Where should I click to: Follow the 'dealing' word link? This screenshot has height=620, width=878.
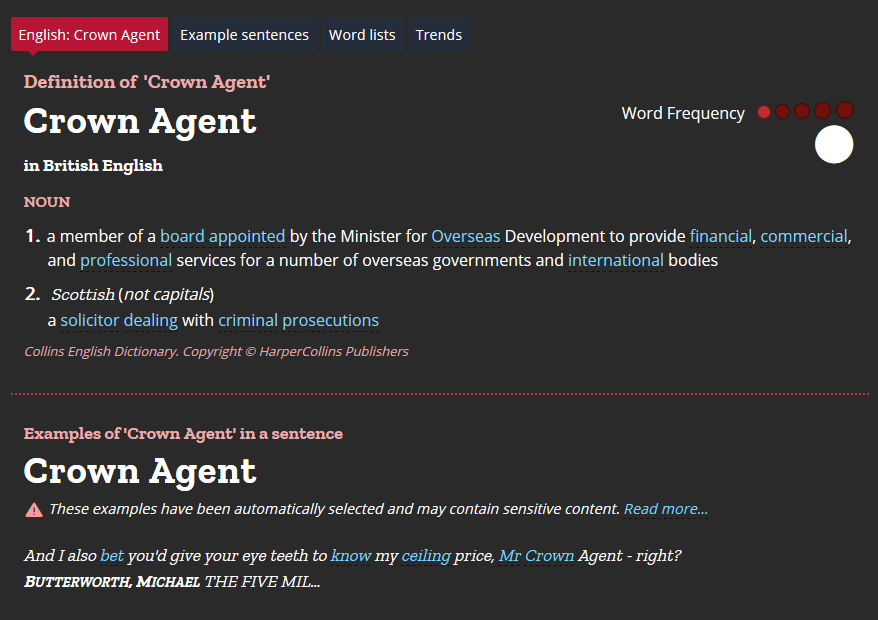pos(151,320)
